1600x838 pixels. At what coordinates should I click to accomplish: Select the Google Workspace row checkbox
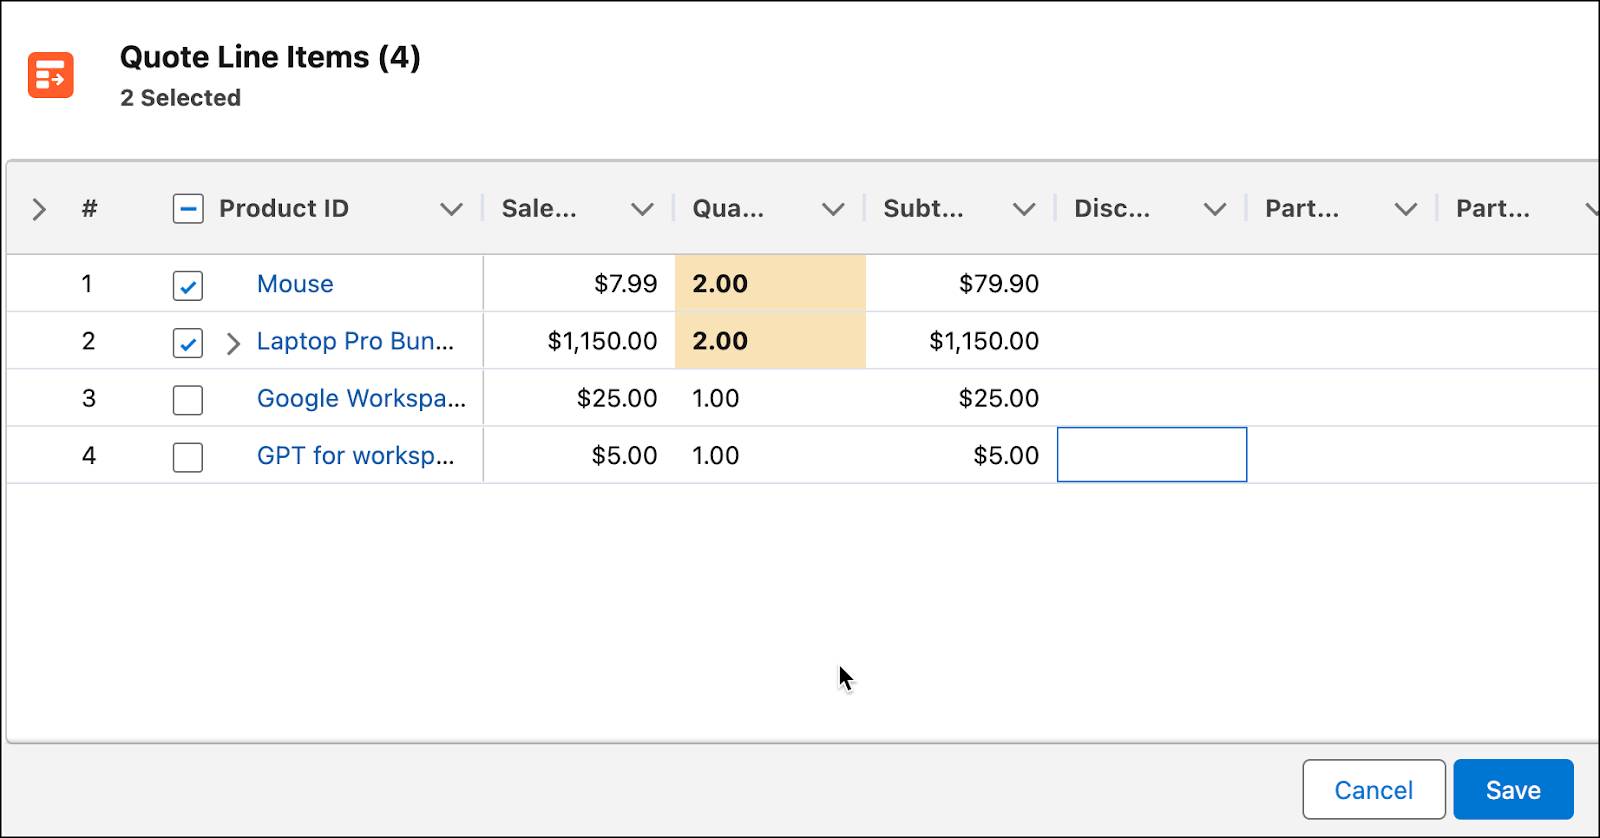[188, 400]
